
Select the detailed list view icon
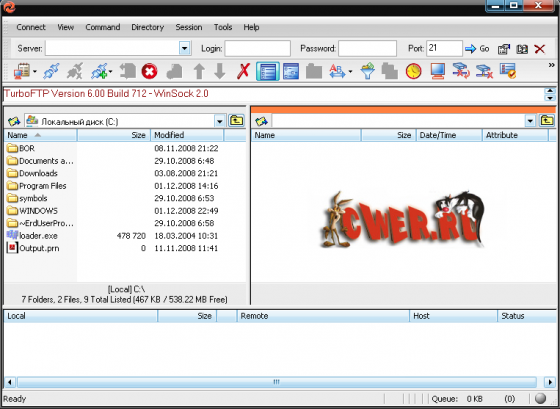point(268,71)
